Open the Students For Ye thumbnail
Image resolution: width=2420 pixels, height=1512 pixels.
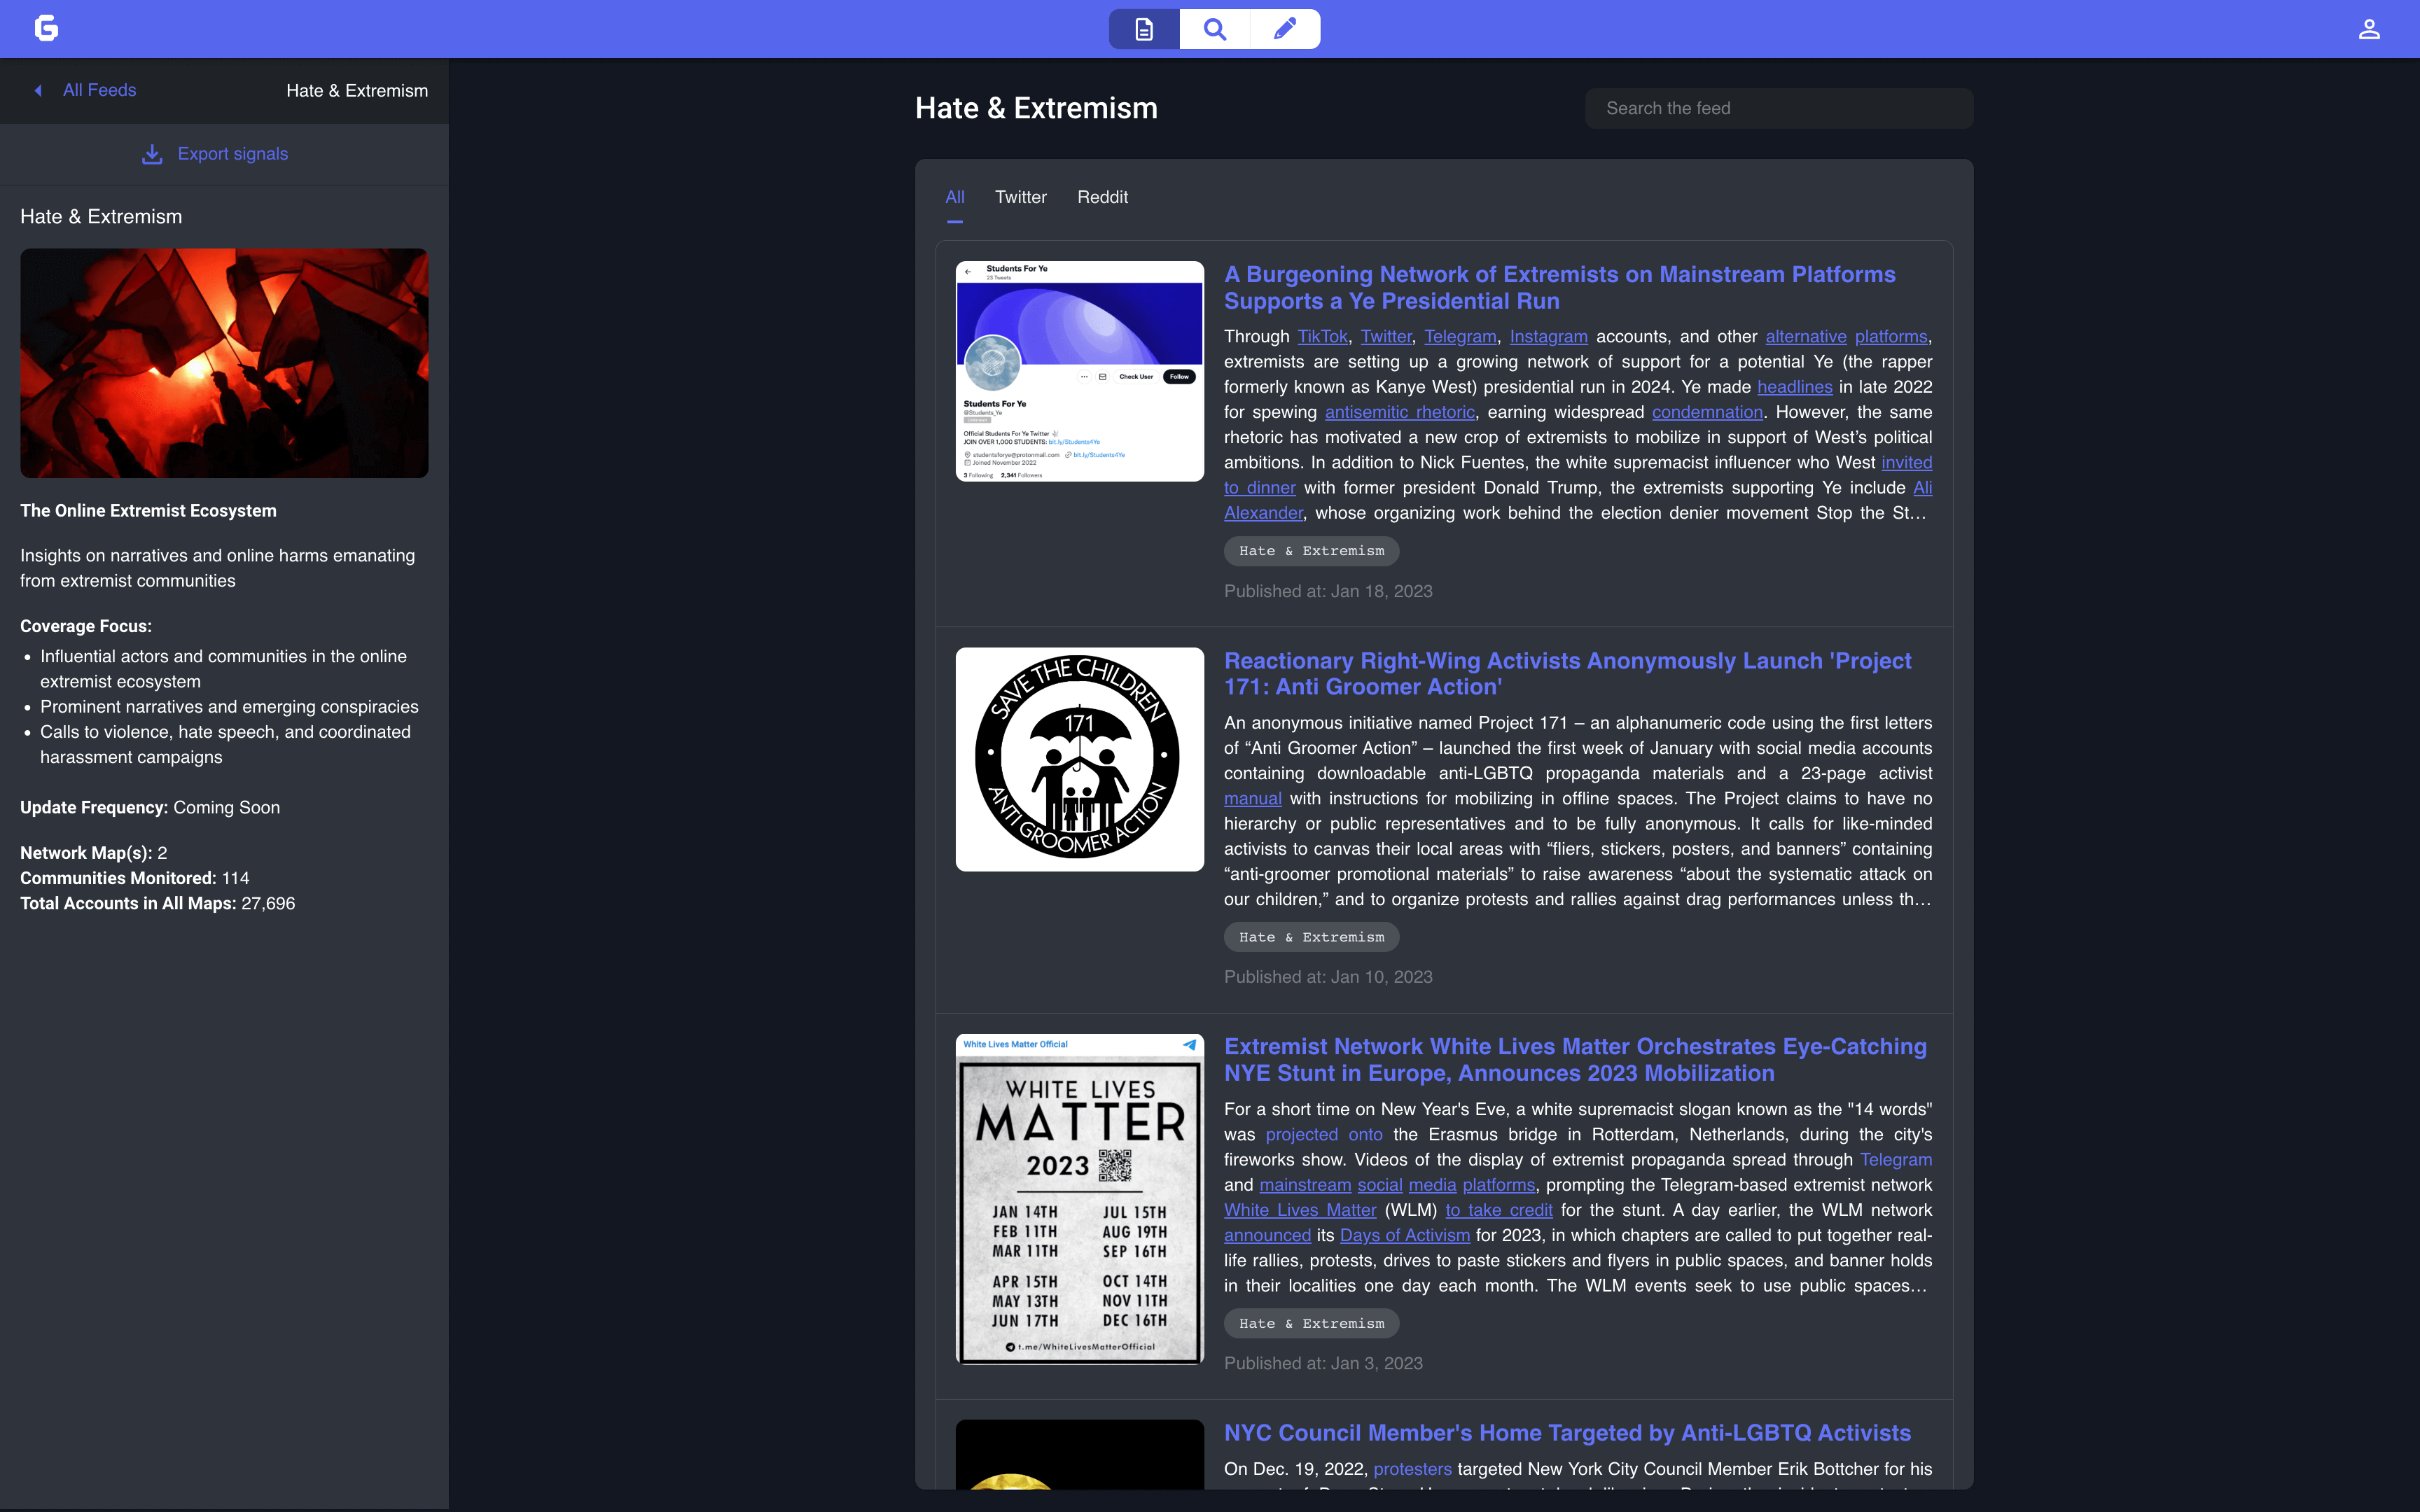click(x=1079, y=371)
